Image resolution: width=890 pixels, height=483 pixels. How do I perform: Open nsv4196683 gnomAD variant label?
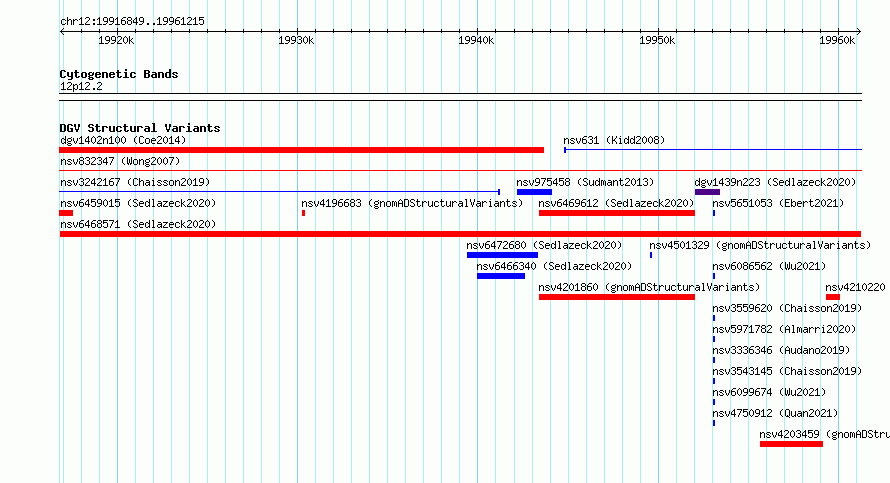[412, 203]
